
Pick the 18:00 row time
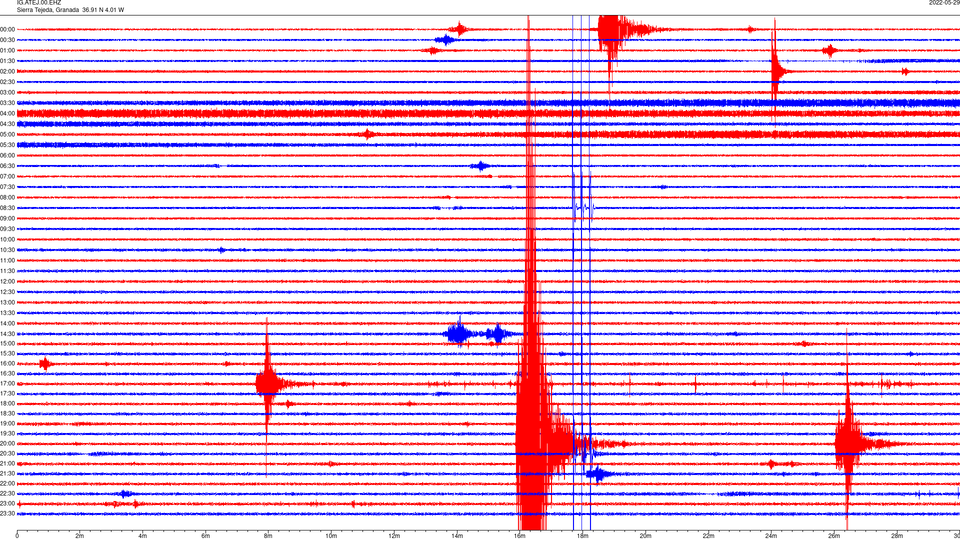(x=7, y=403)
